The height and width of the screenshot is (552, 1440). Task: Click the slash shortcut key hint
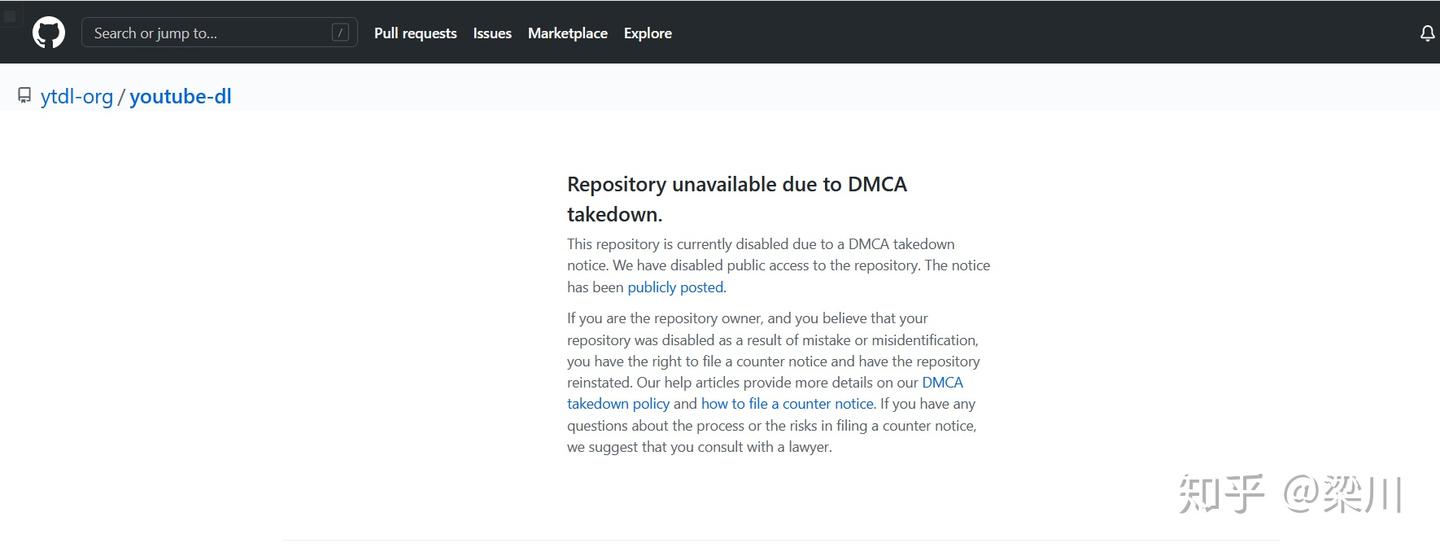pos(341,33)
